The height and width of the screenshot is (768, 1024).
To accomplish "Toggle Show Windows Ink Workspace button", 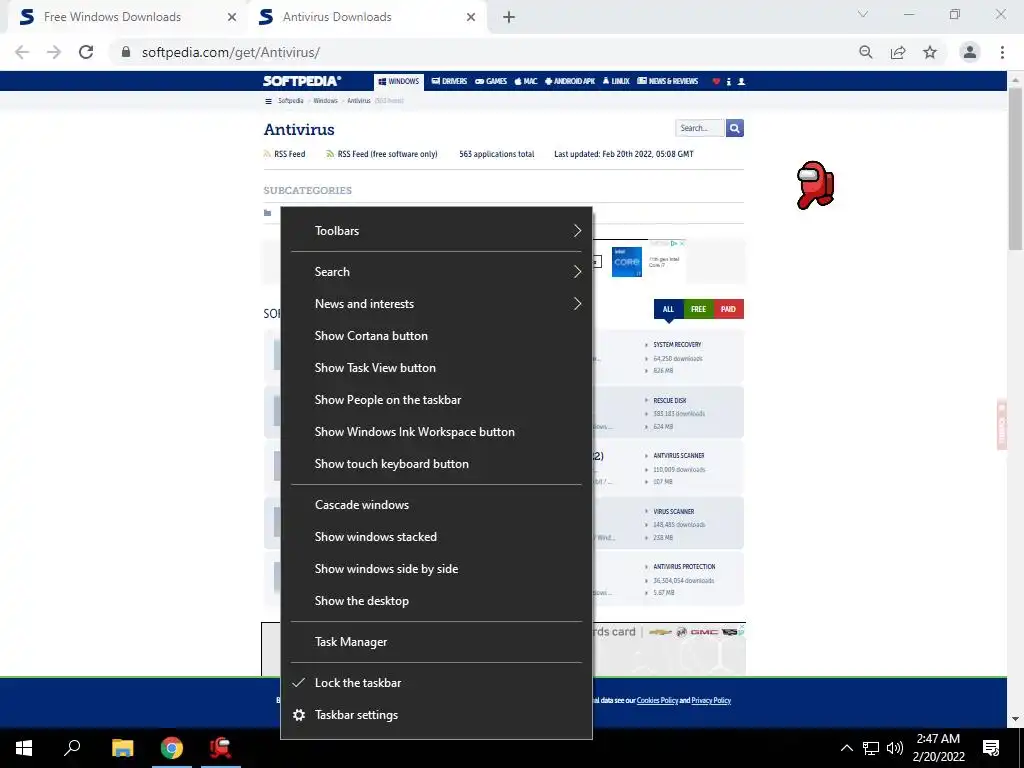I will coord(436,432).
